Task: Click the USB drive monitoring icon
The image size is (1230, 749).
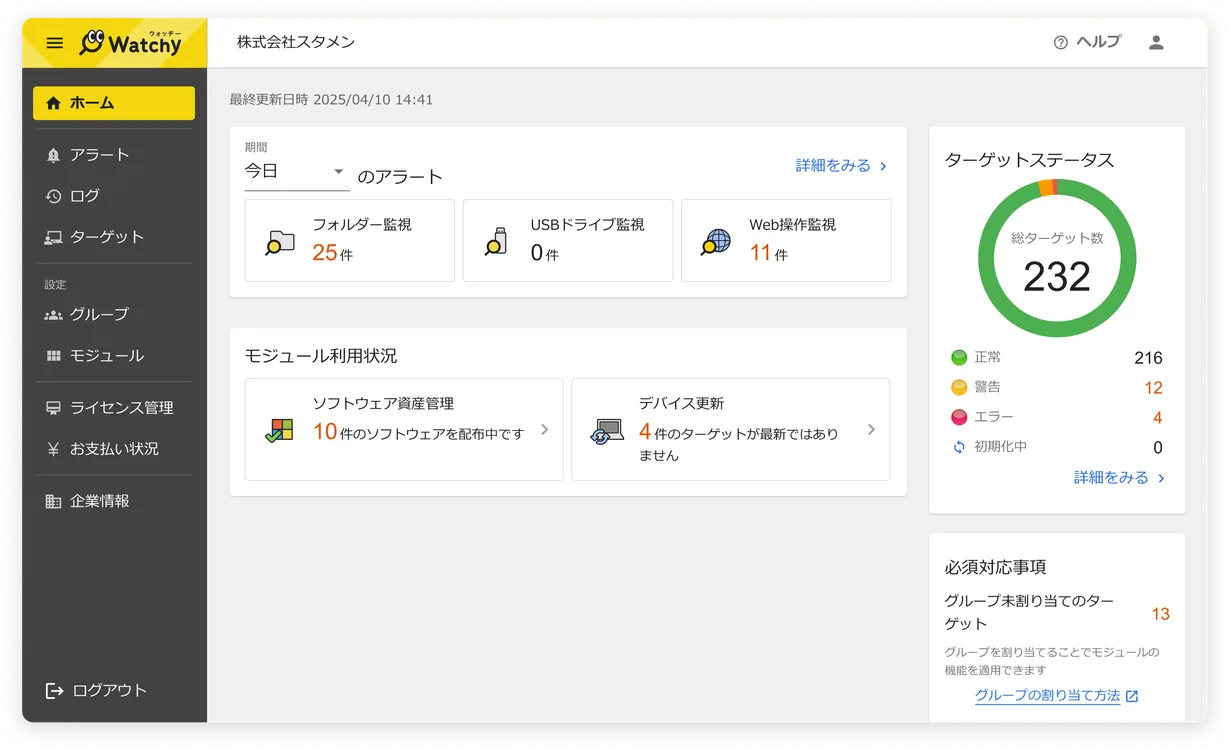Action: (497, 241)
